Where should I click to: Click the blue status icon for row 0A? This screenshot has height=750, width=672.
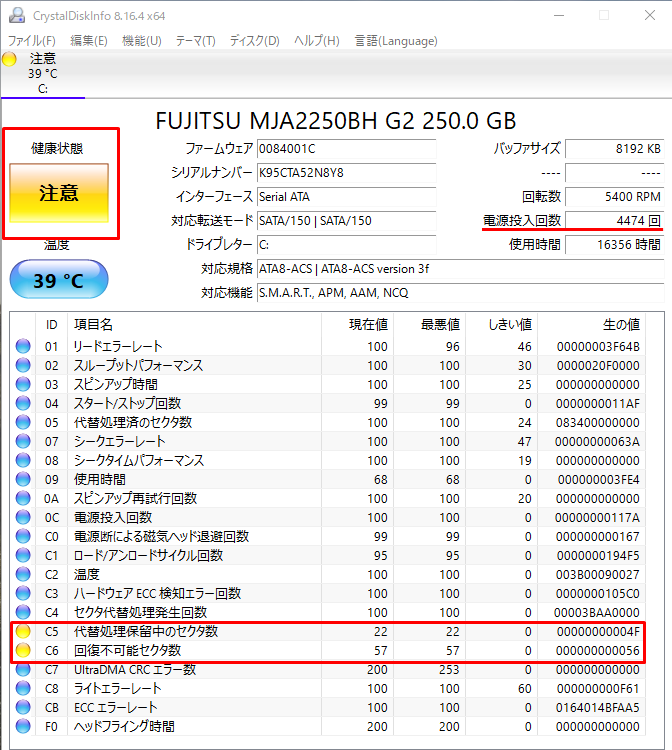click(23, 498)
